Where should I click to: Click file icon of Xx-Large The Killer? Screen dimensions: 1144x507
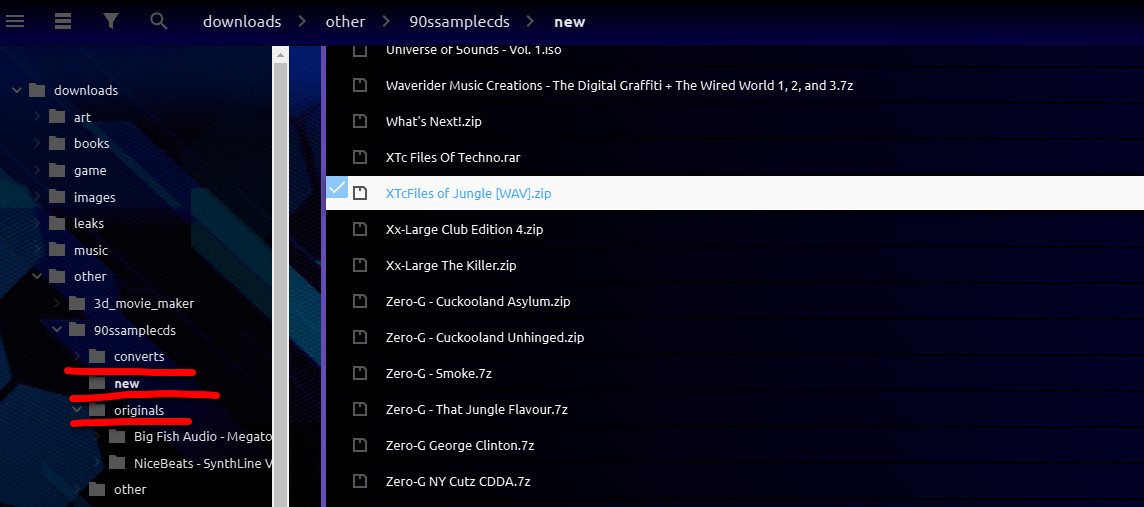(360, 265)
